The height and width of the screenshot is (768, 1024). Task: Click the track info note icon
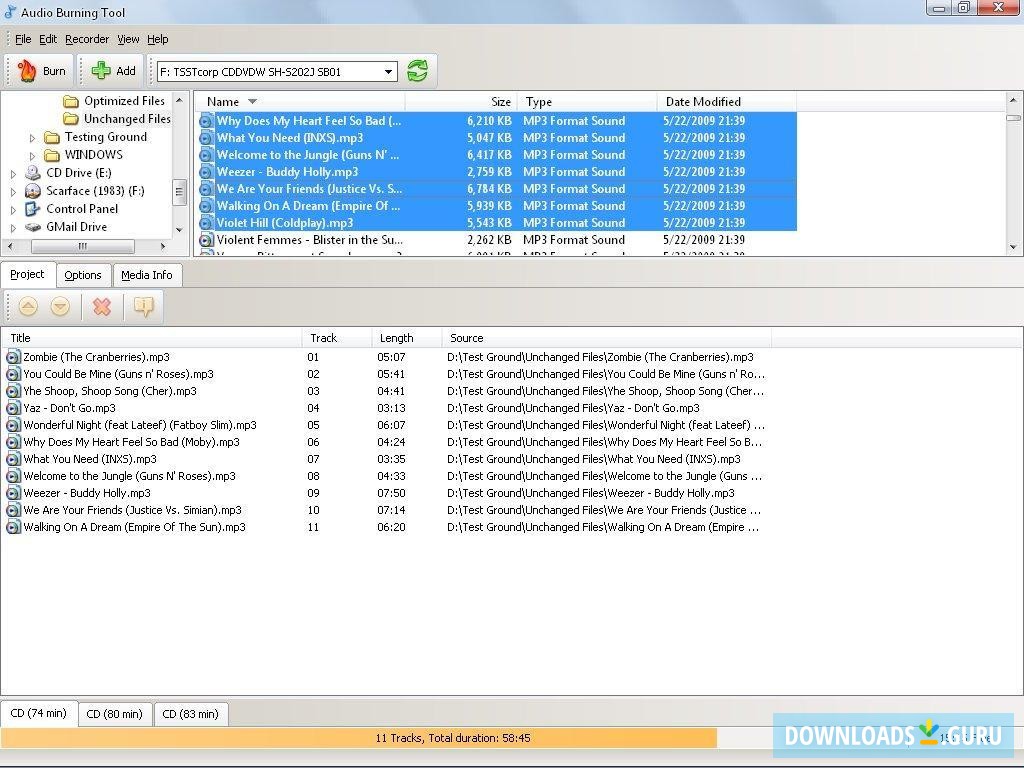[x=144, y=306]
